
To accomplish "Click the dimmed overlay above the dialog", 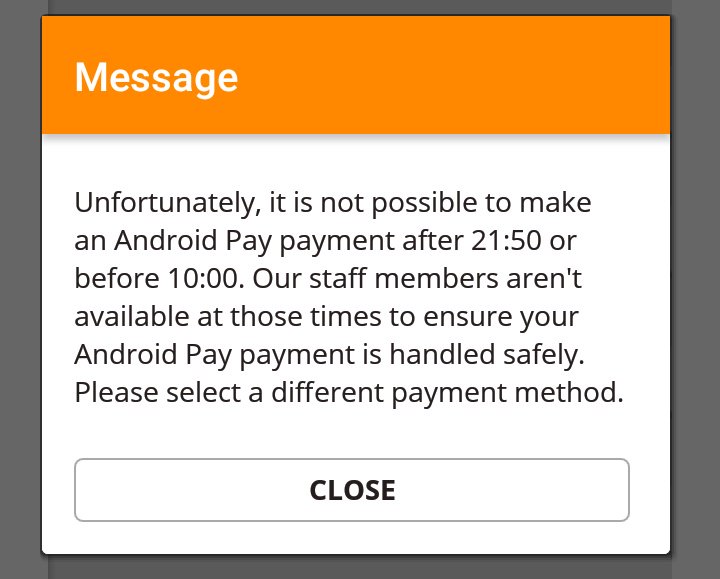I will click(x=356, y=7).
